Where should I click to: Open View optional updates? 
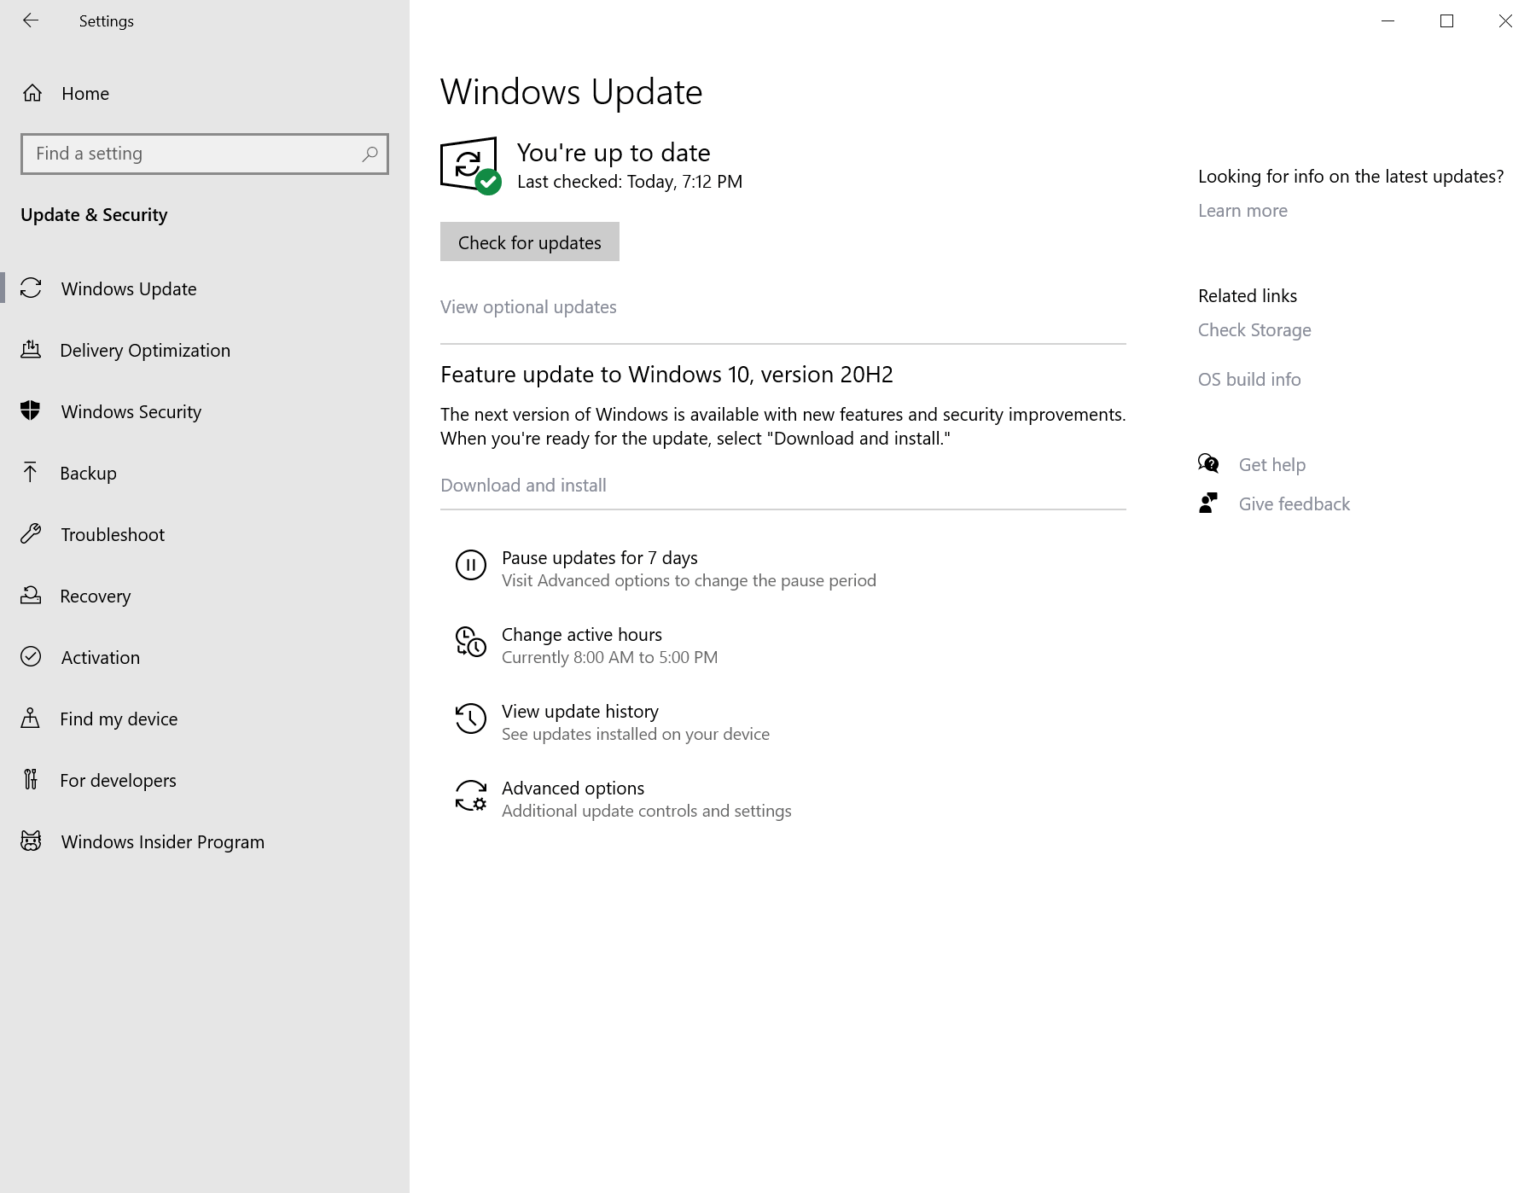click(528, 306)
